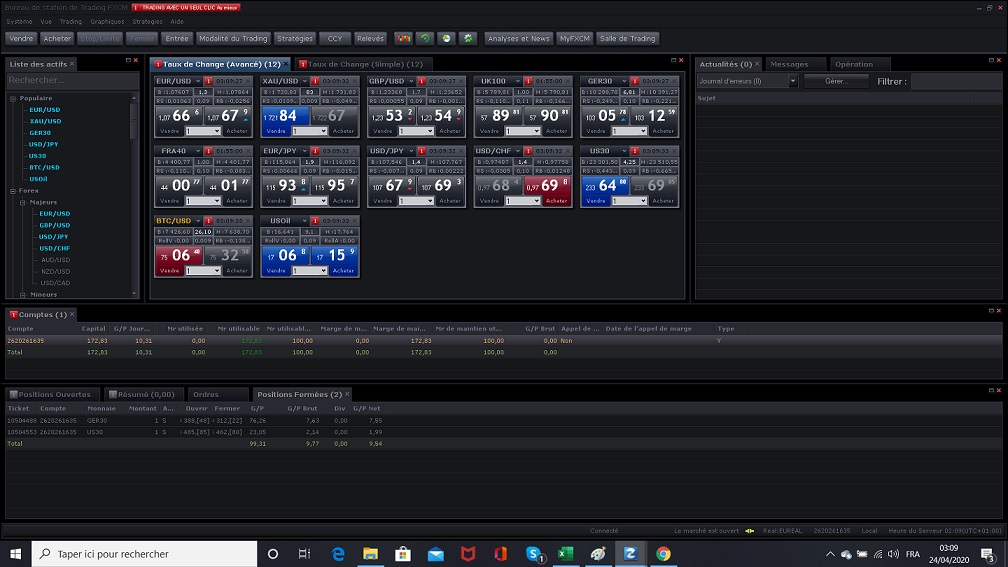Viewport: 1008px width, 567px height.
Task: Click the candlestick chart toolbar icon
Action: [x=404, y=38]
